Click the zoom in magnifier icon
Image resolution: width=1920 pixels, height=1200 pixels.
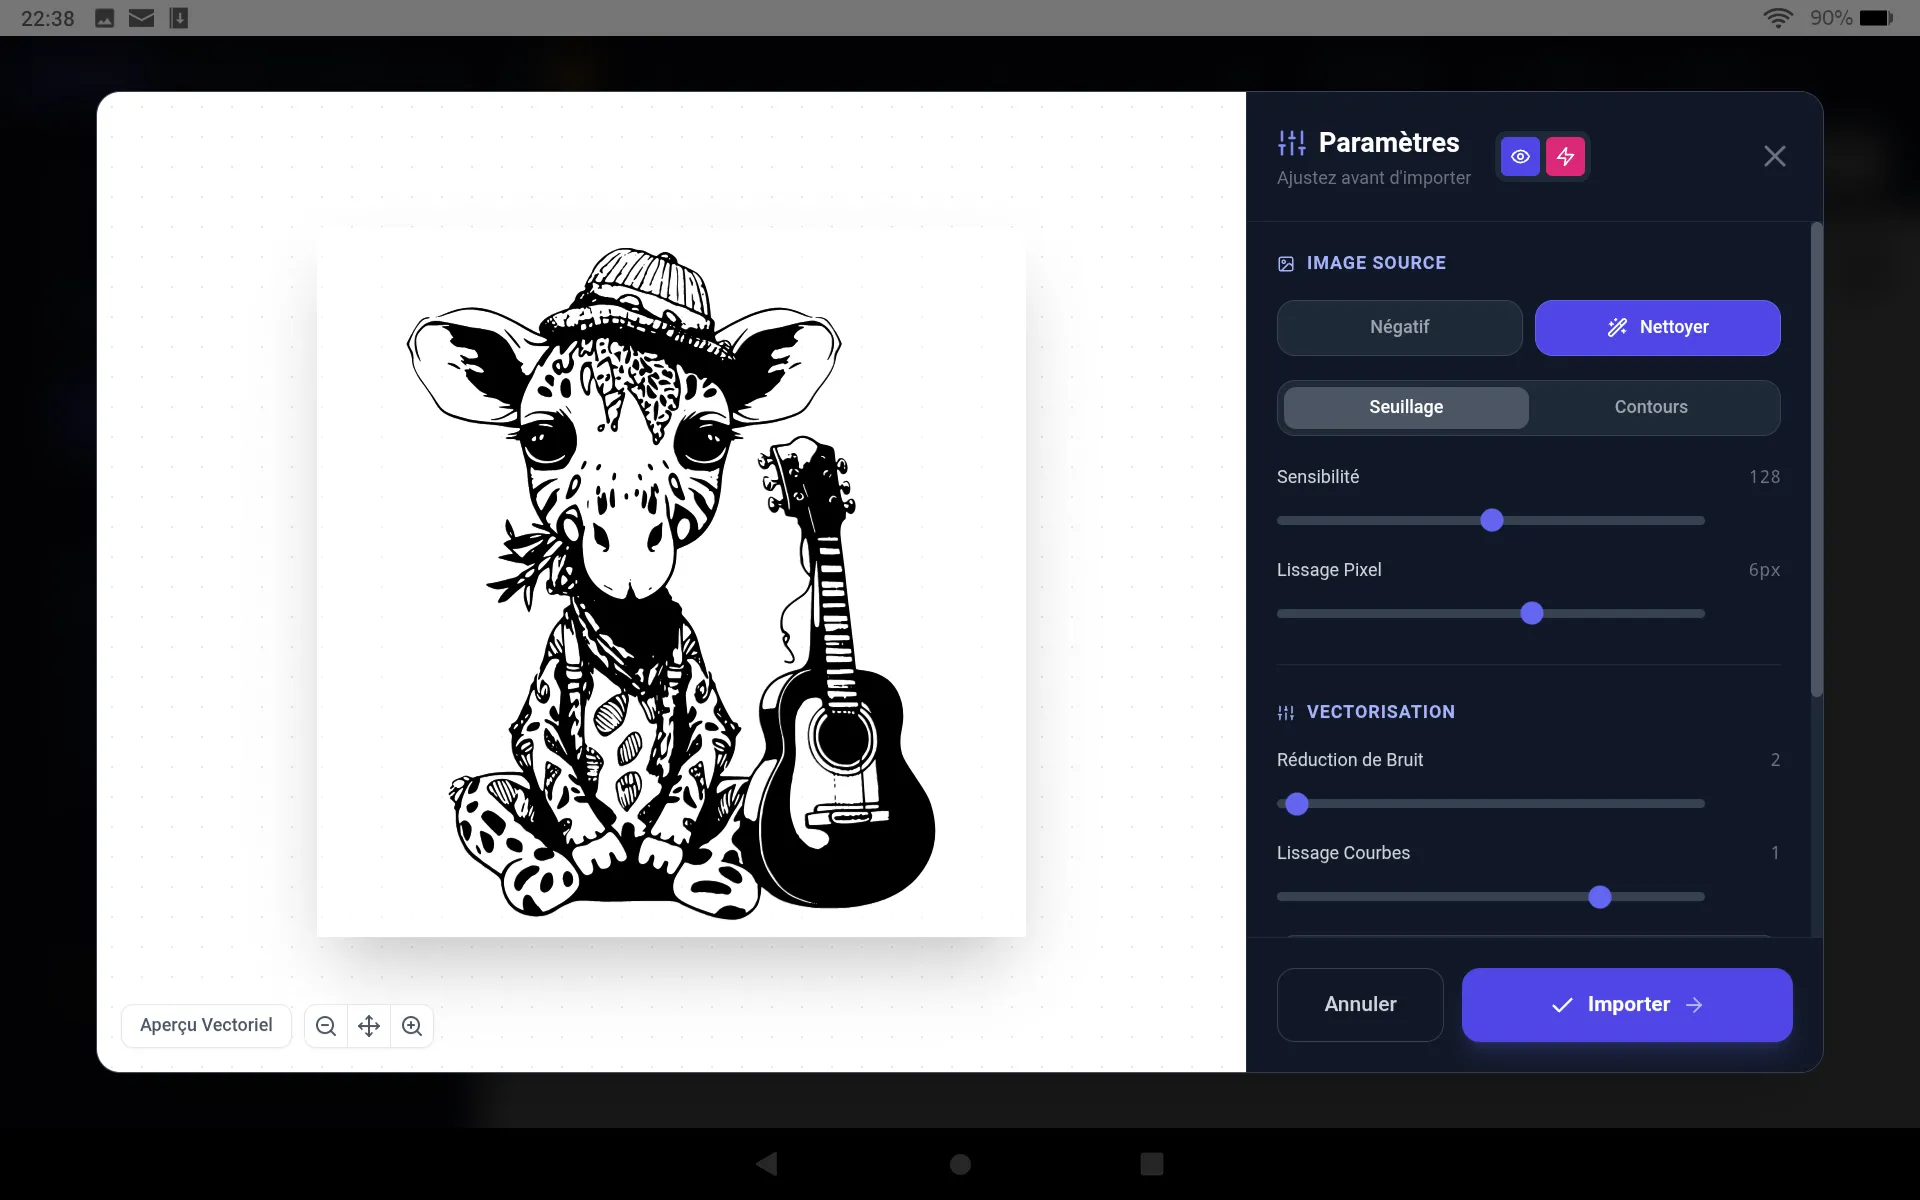(412, 1026)
